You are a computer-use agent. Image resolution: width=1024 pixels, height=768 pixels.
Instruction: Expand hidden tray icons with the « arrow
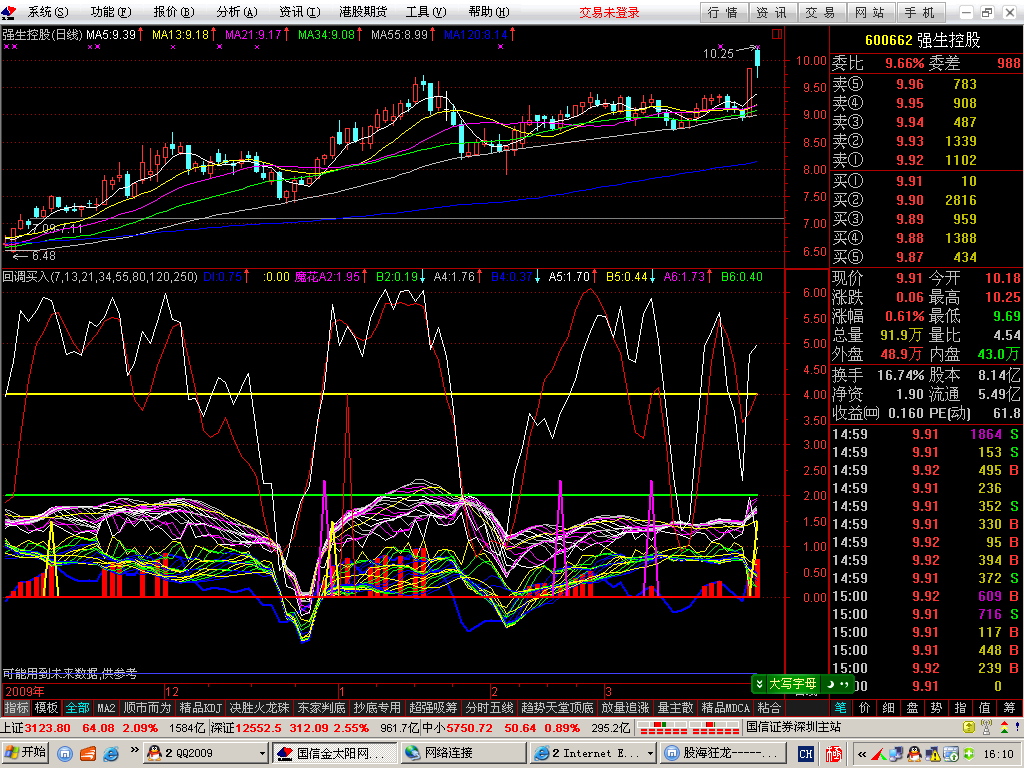point(862,754)
